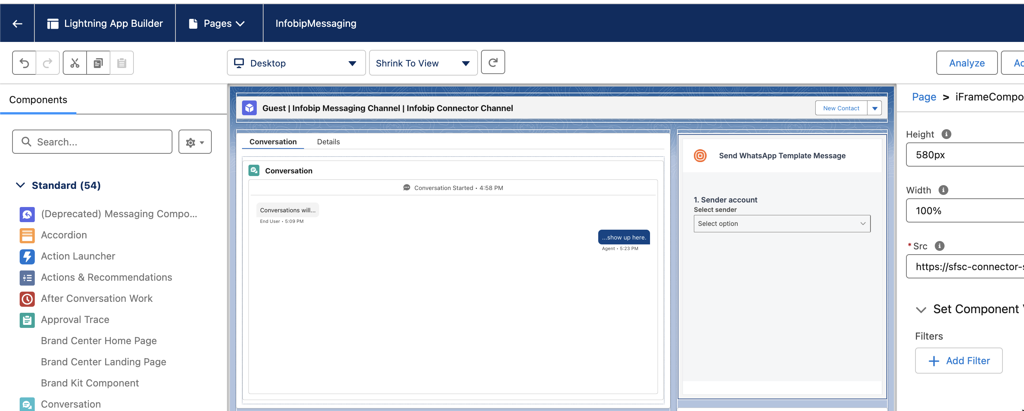This screenshot has height=411, width=1024.
Task: Select Brand Kit Component entry
Action: pyautogui.click(x=90, y=383)
